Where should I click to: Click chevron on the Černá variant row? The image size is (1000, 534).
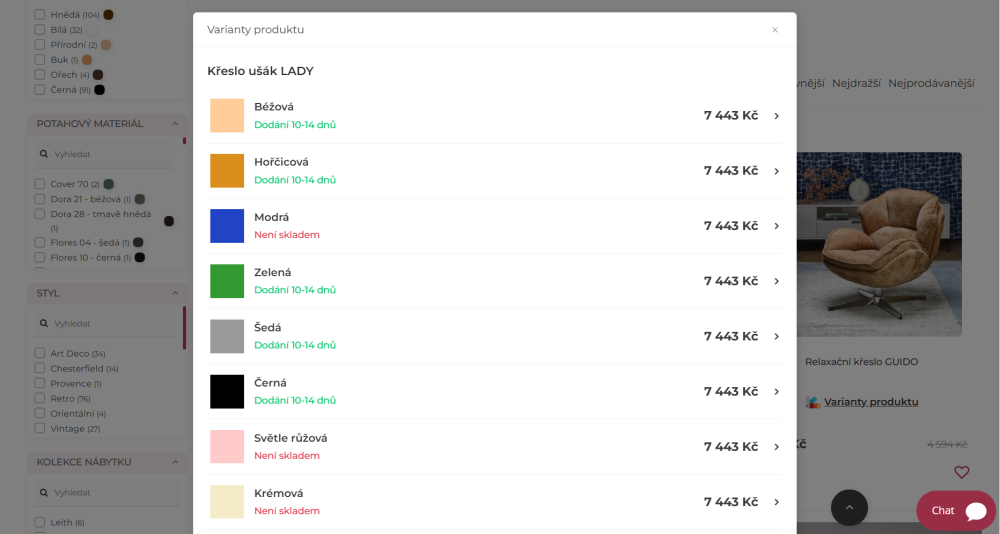point(776,392)
